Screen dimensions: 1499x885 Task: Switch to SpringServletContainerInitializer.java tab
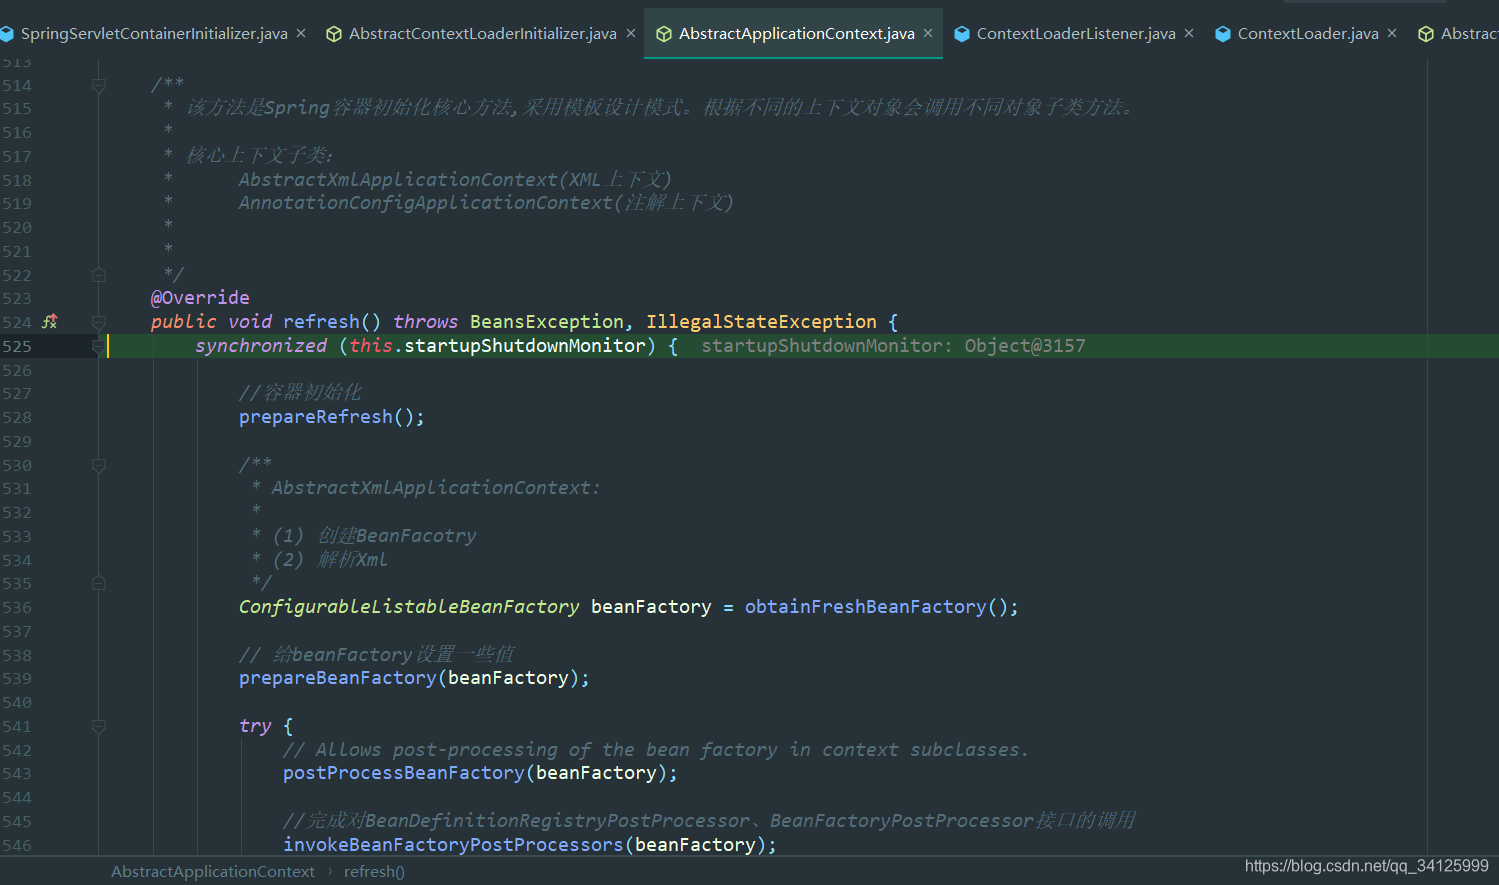pyautogui.click(x=153, y=34)
